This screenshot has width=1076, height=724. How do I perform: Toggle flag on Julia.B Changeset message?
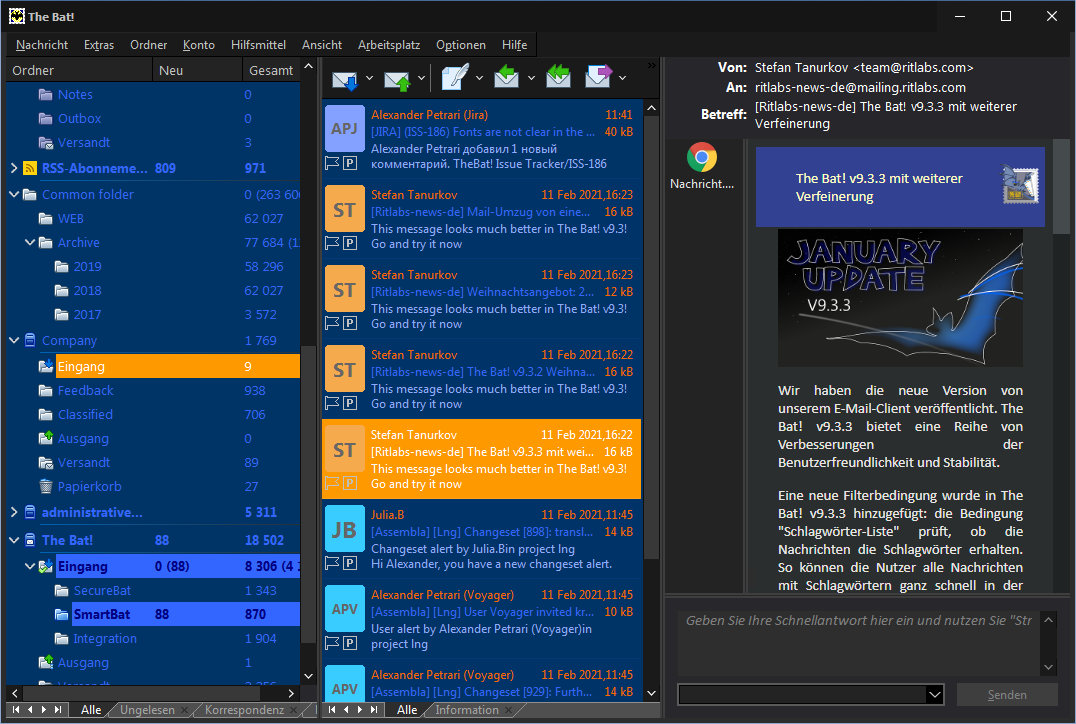coord(332,563)
